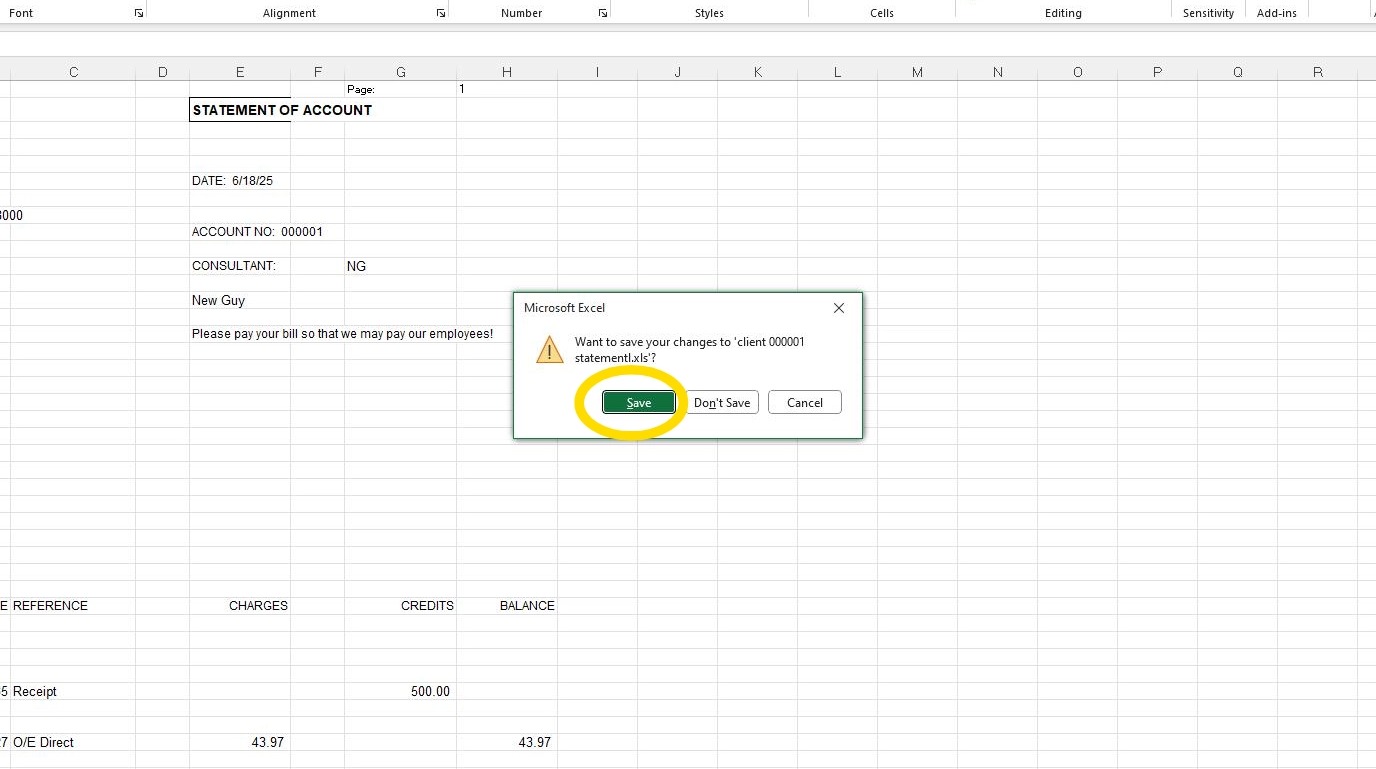Click the BALANCE heading cell
This screenshot has height=769, width=1376.
(507, 606)
